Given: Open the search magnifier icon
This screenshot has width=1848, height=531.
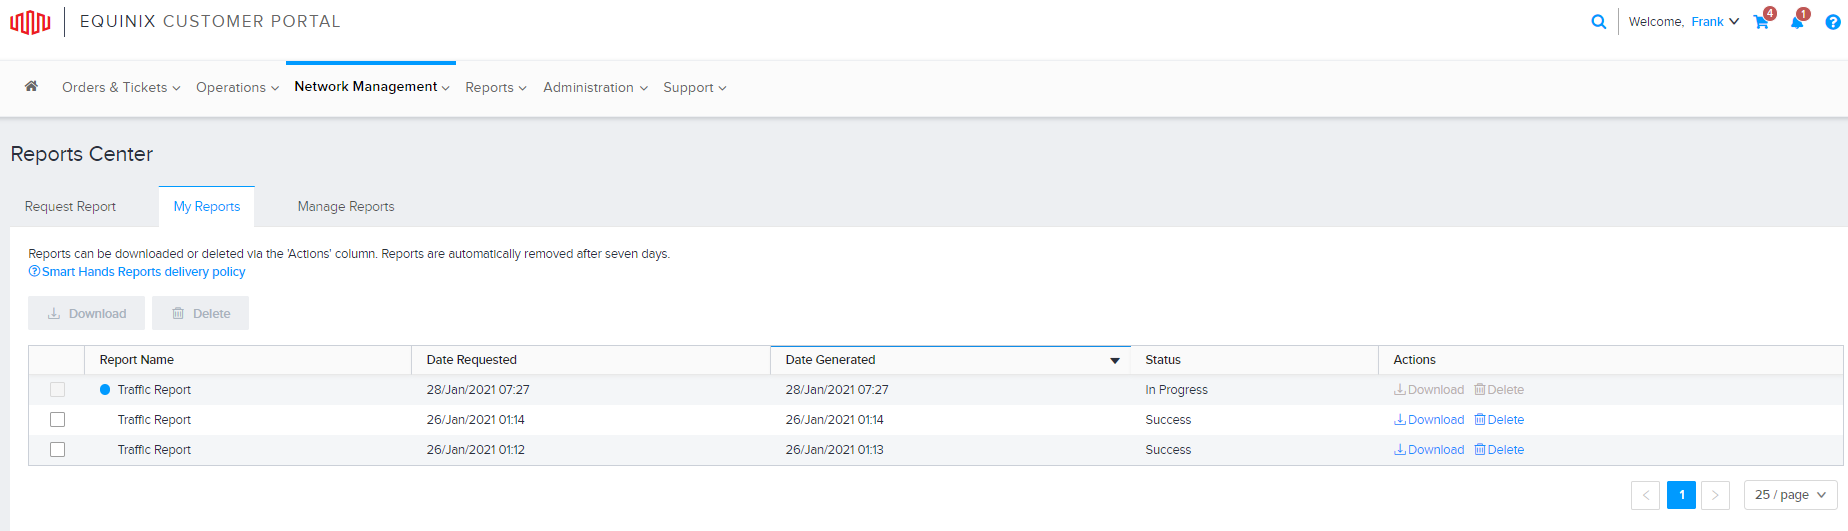Looking at the screenshot, I should tap(1599, 22).
